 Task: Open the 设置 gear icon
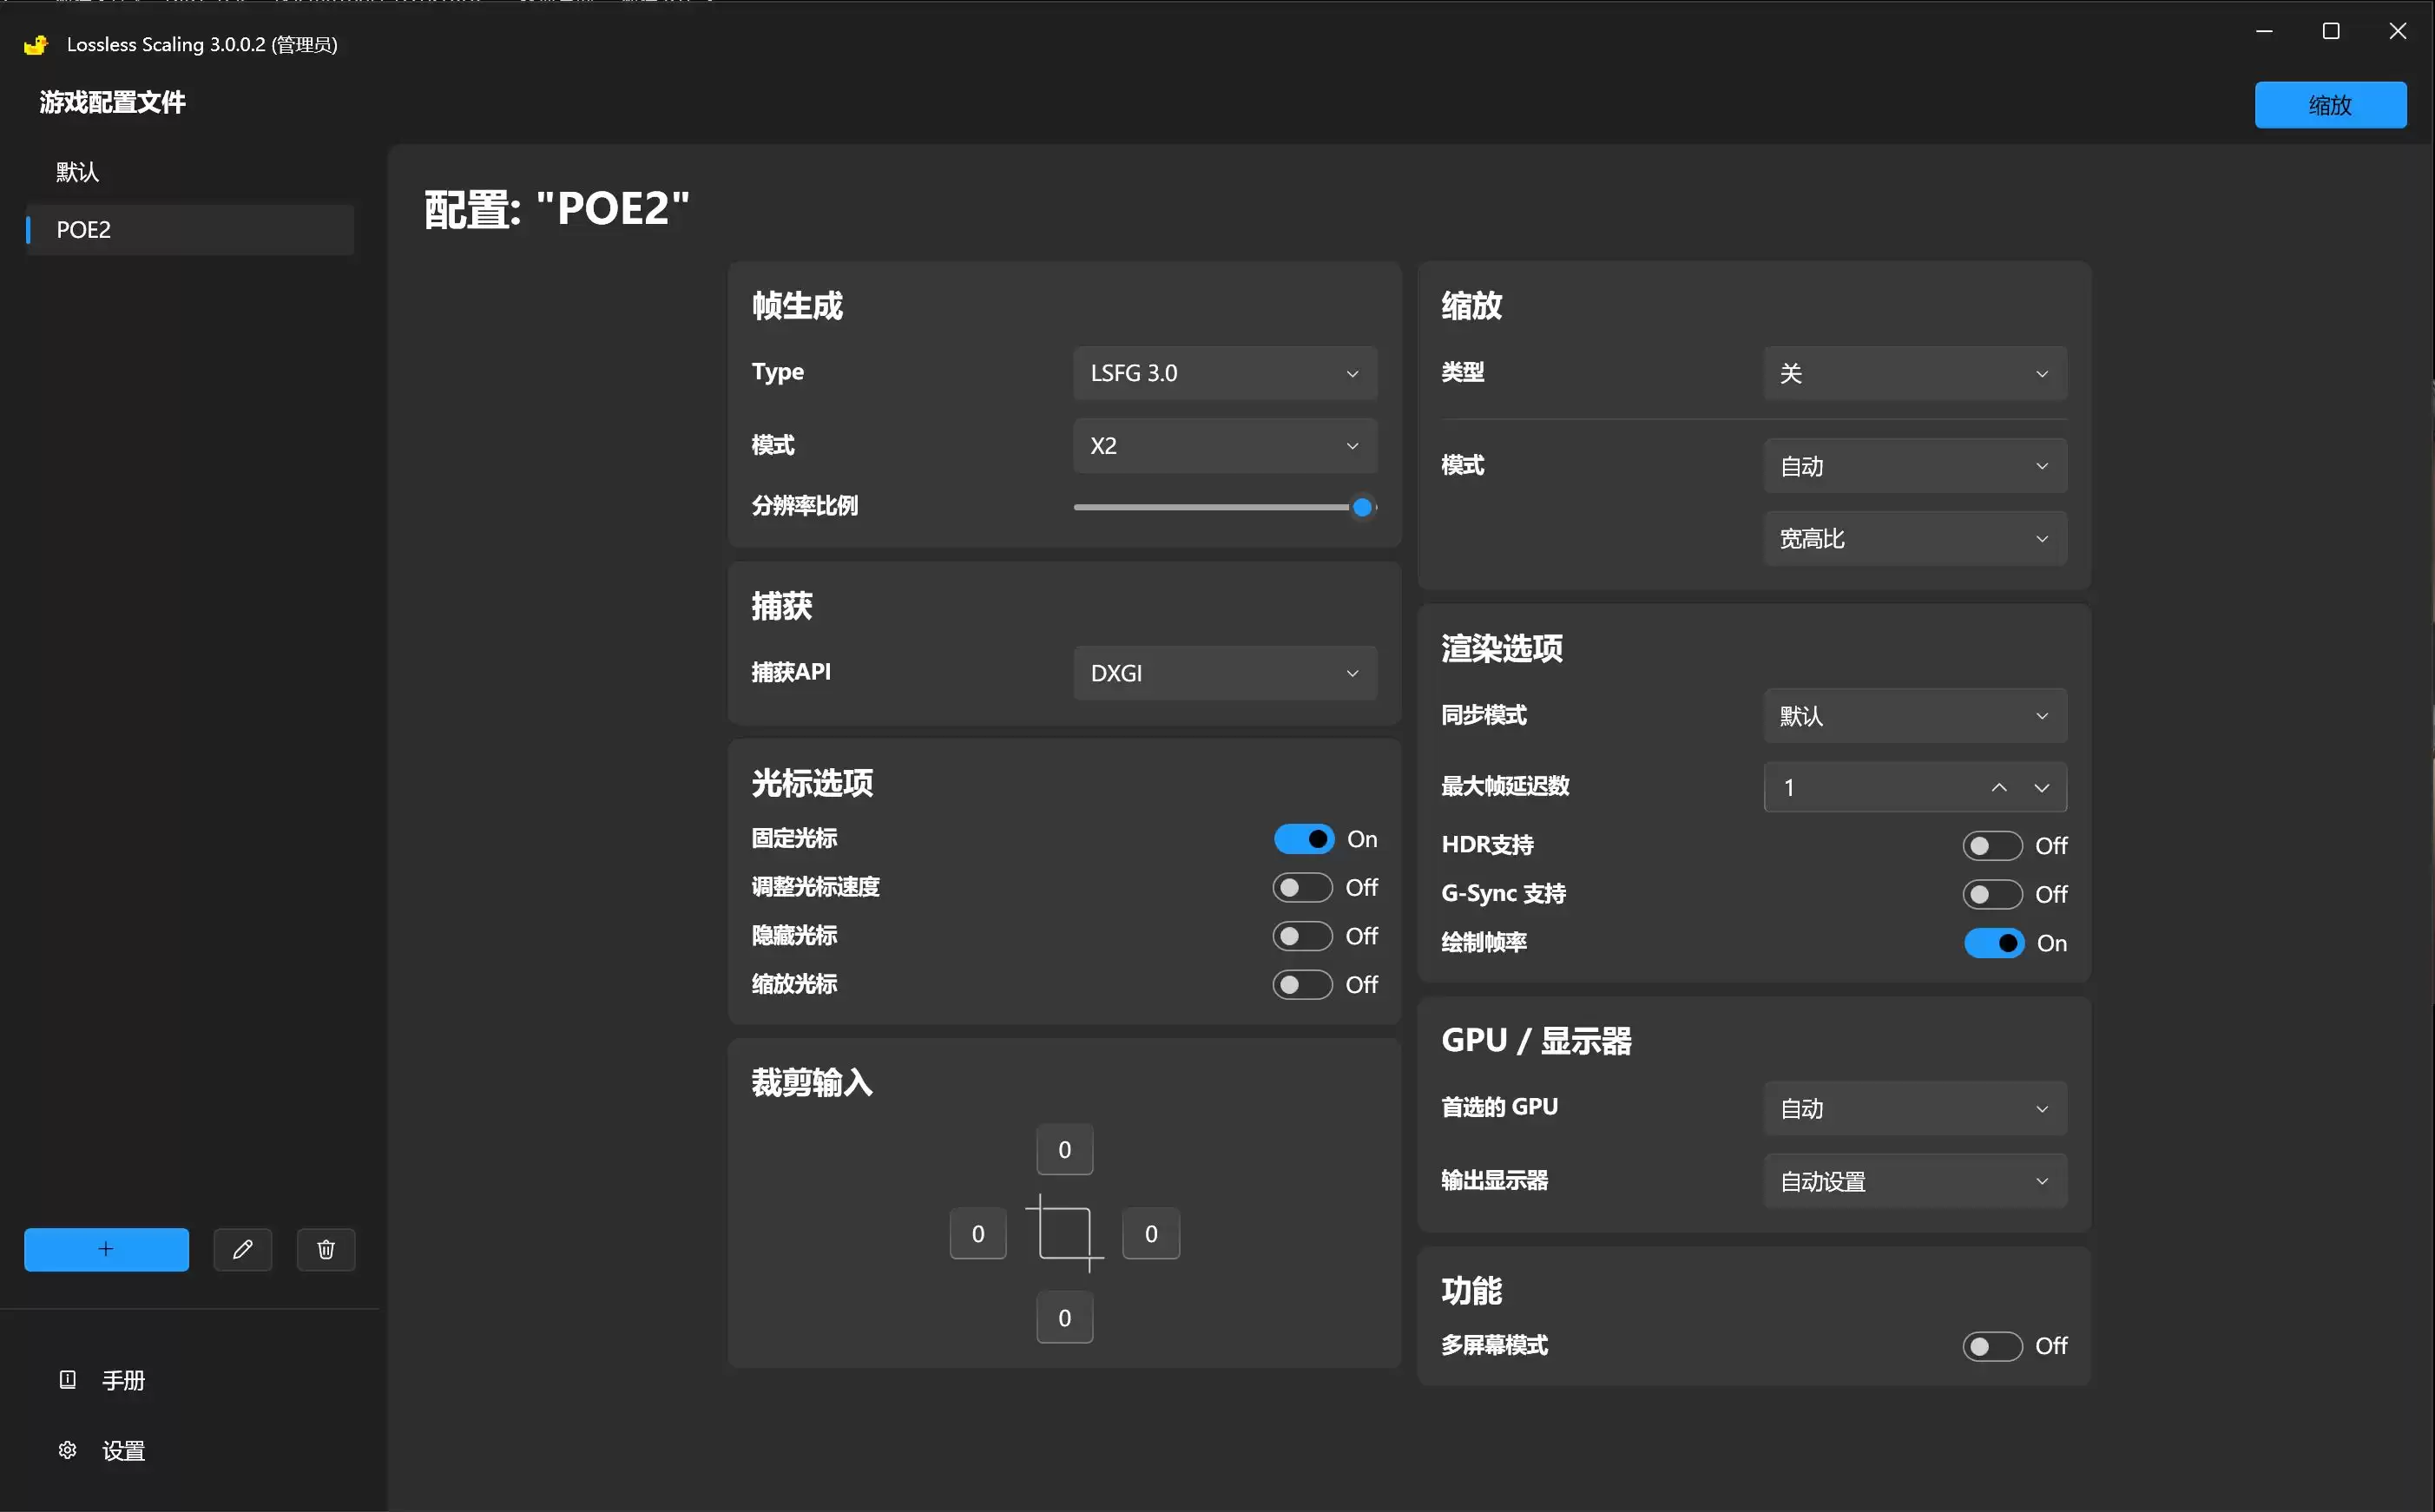pyautogui.click(x=67, y=1450)
